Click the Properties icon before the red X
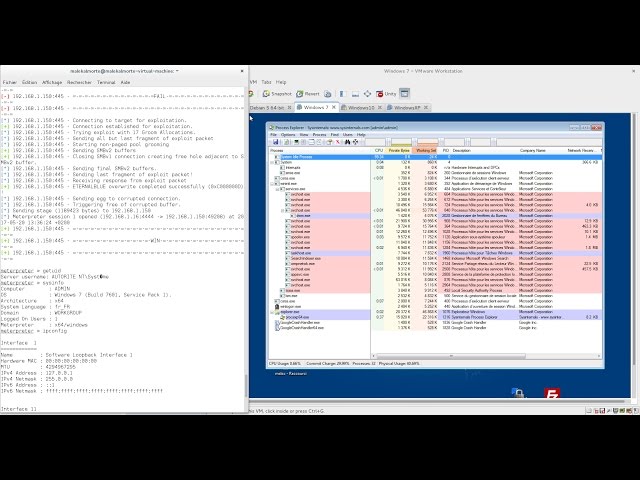Image resolution: width=640 pixels, height=480 pixels. [329, 142]
